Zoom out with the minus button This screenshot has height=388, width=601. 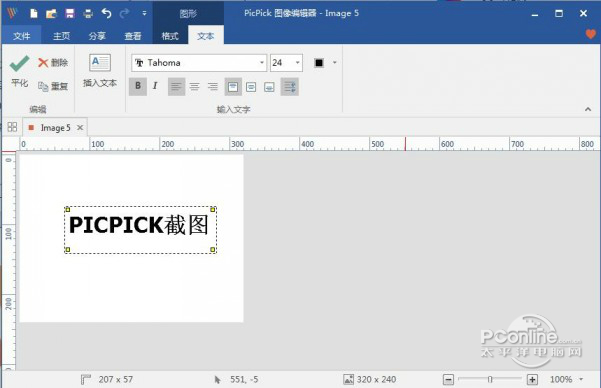(448, 380)
